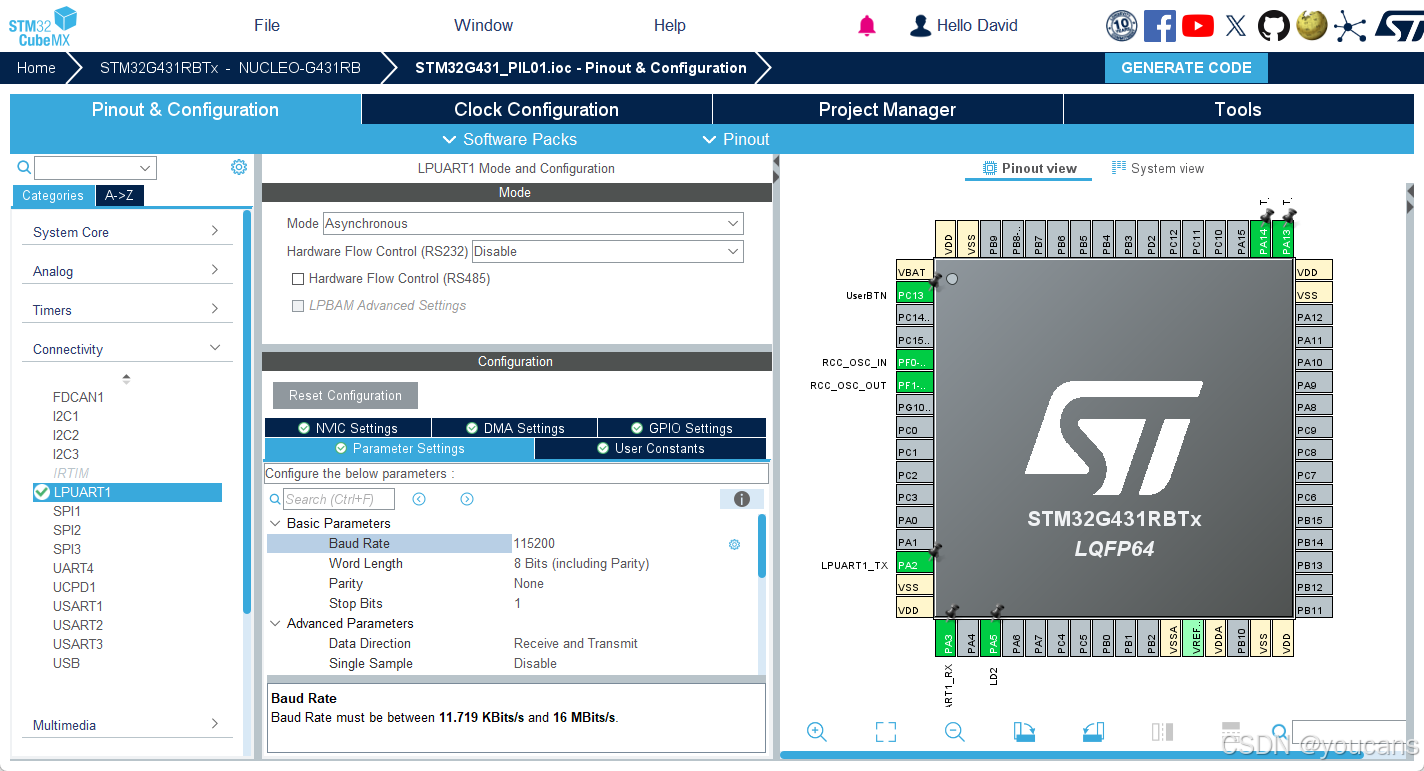Collapse the Basic Parameters group

click(x=275, y=524)
